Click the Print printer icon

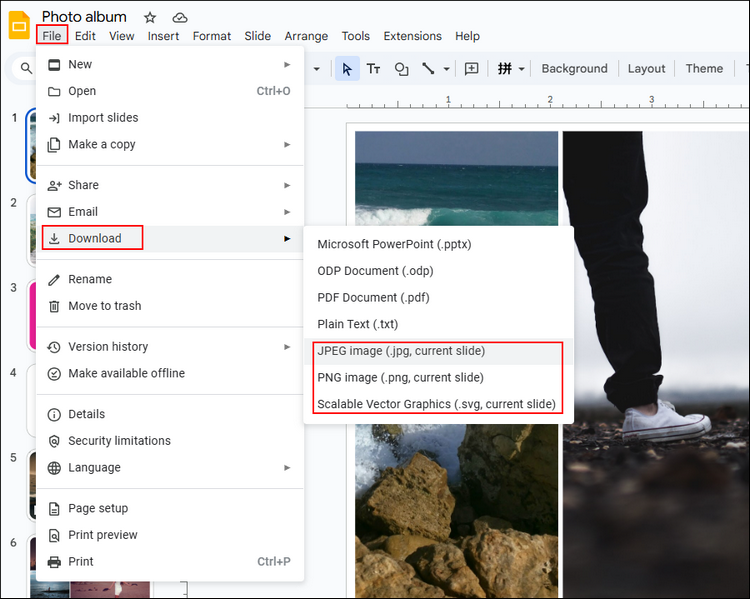(x=54, y=562)
